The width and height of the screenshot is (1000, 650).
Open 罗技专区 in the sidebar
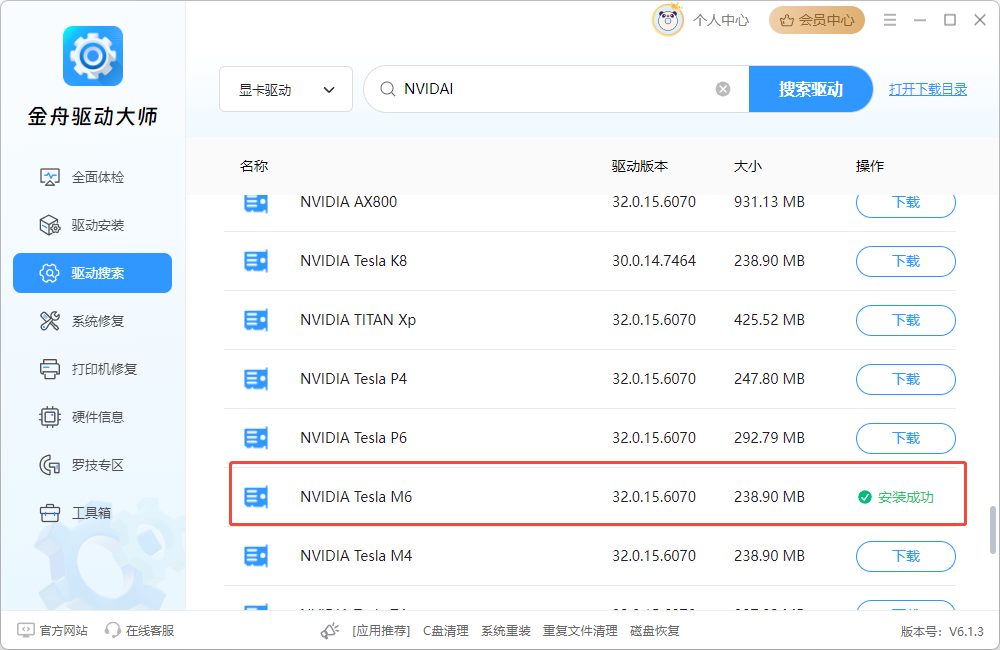92,465
